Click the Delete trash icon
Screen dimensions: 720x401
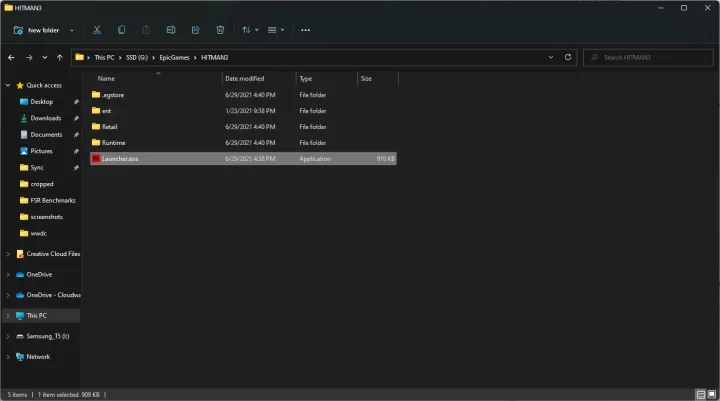220,30
